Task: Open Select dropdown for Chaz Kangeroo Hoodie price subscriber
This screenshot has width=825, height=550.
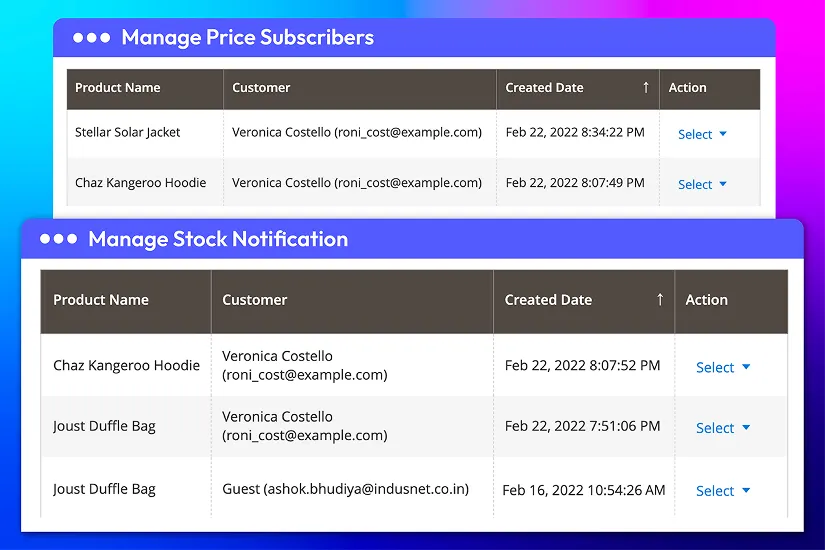Action: (702, 184)
